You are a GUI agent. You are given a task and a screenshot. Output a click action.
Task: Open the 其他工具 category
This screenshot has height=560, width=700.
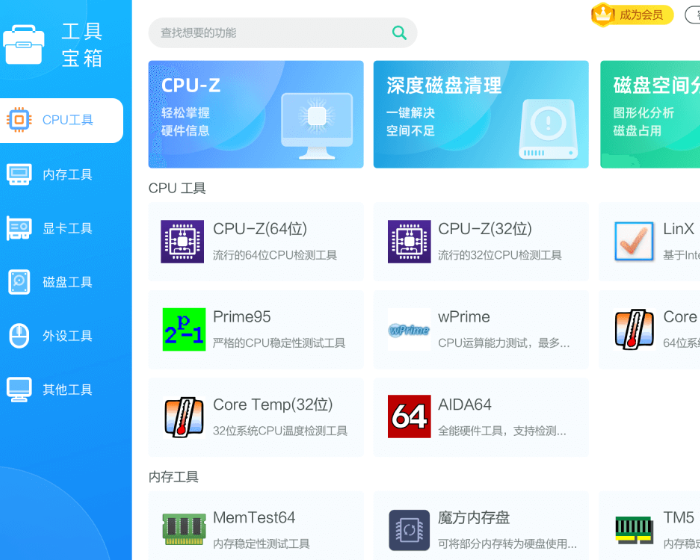(x=62, y=390)
